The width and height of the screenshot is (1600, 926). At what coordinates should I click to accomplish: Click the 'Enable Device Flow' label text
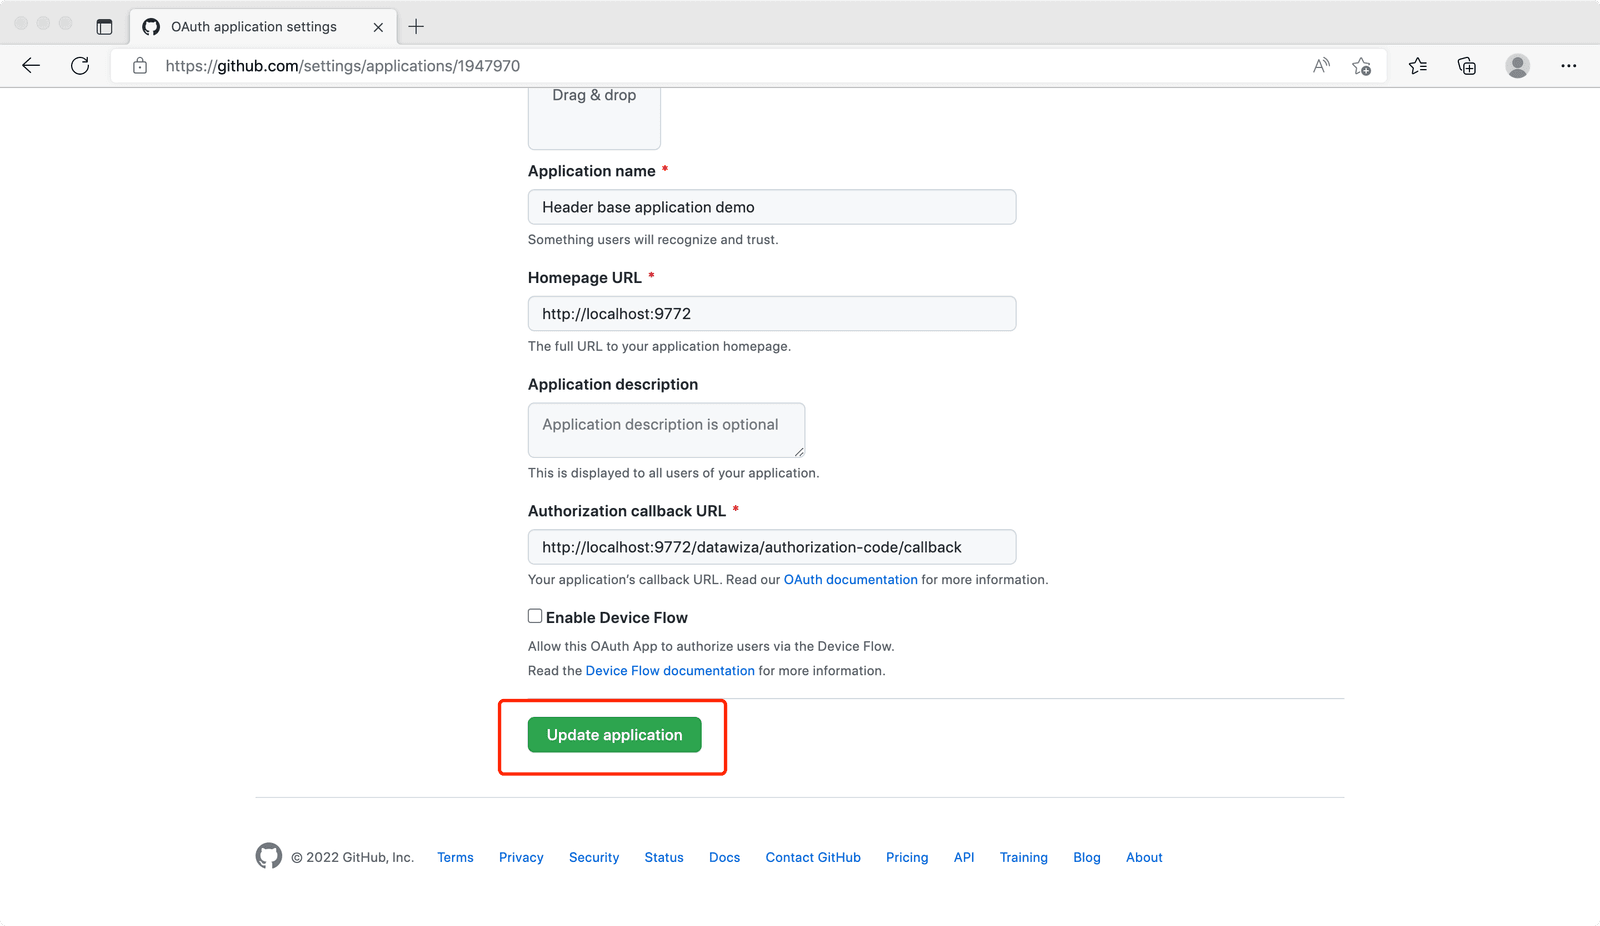click(617, 618)
